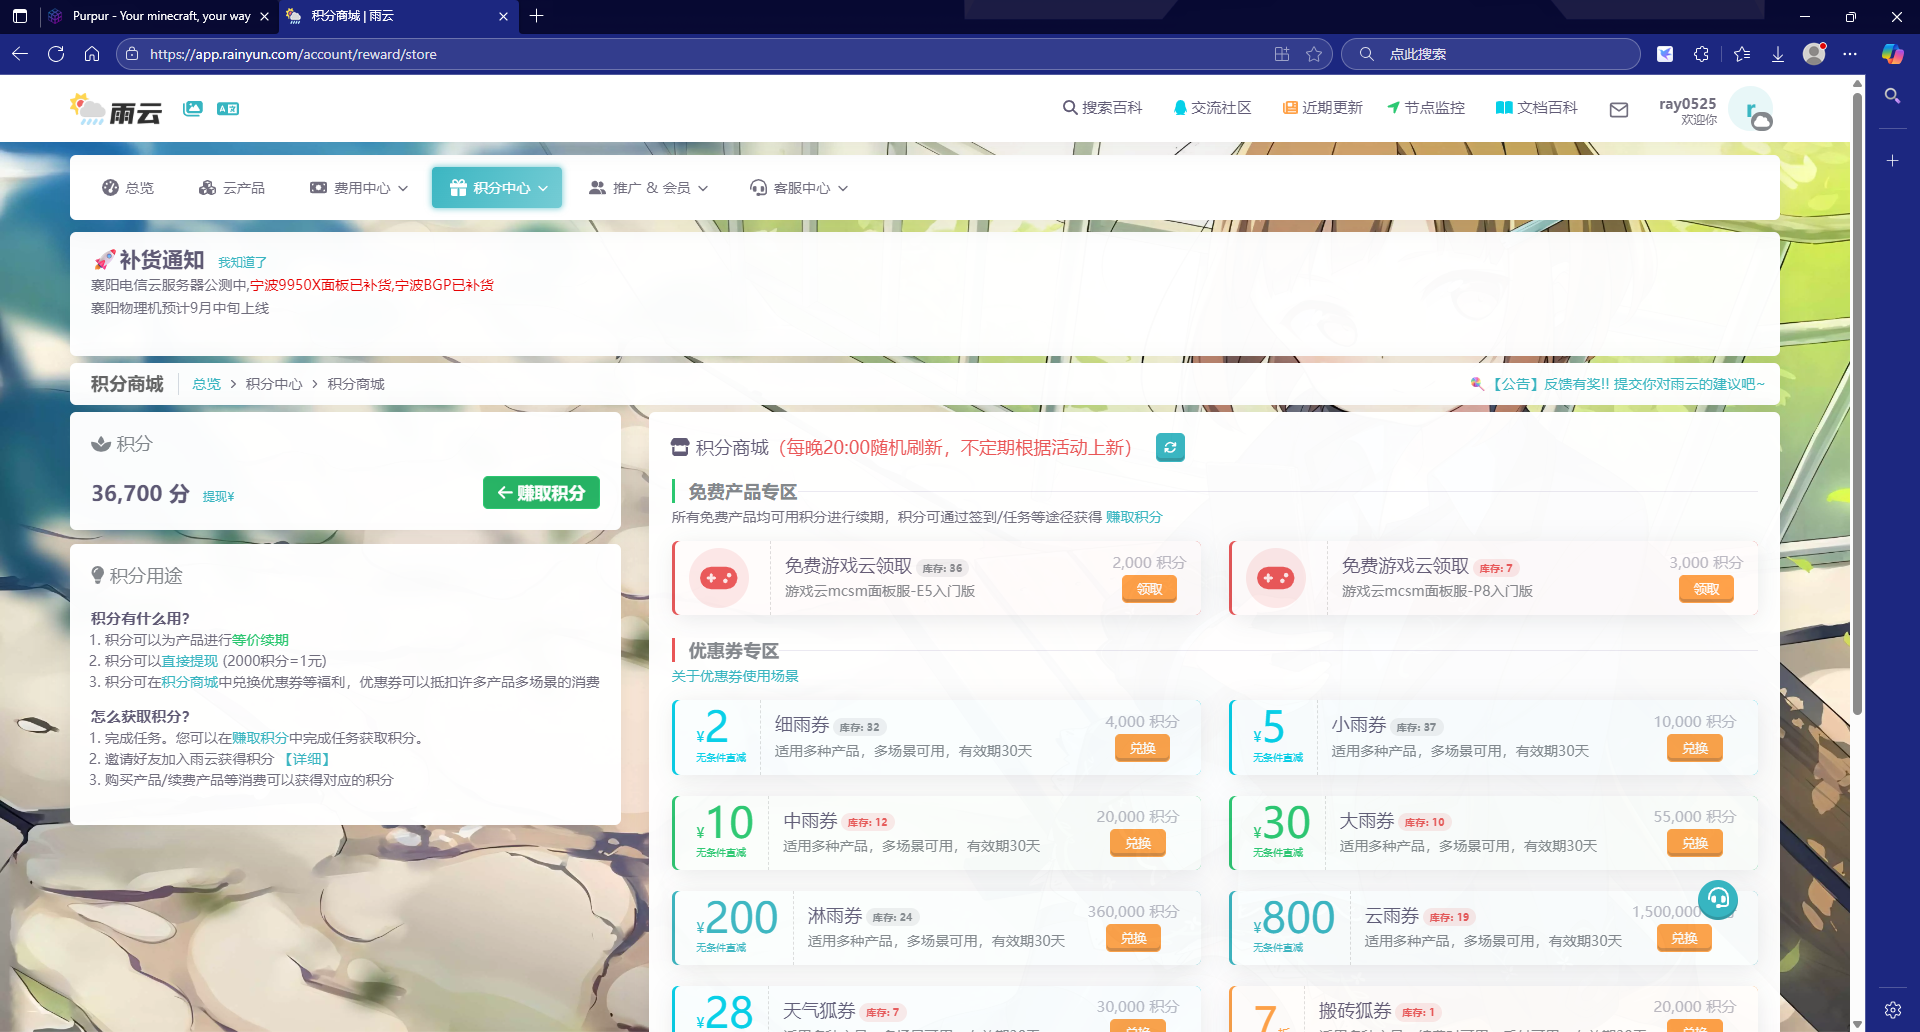
Task: Open the mail inbox envelope icon
Action: pos(1619,110)
